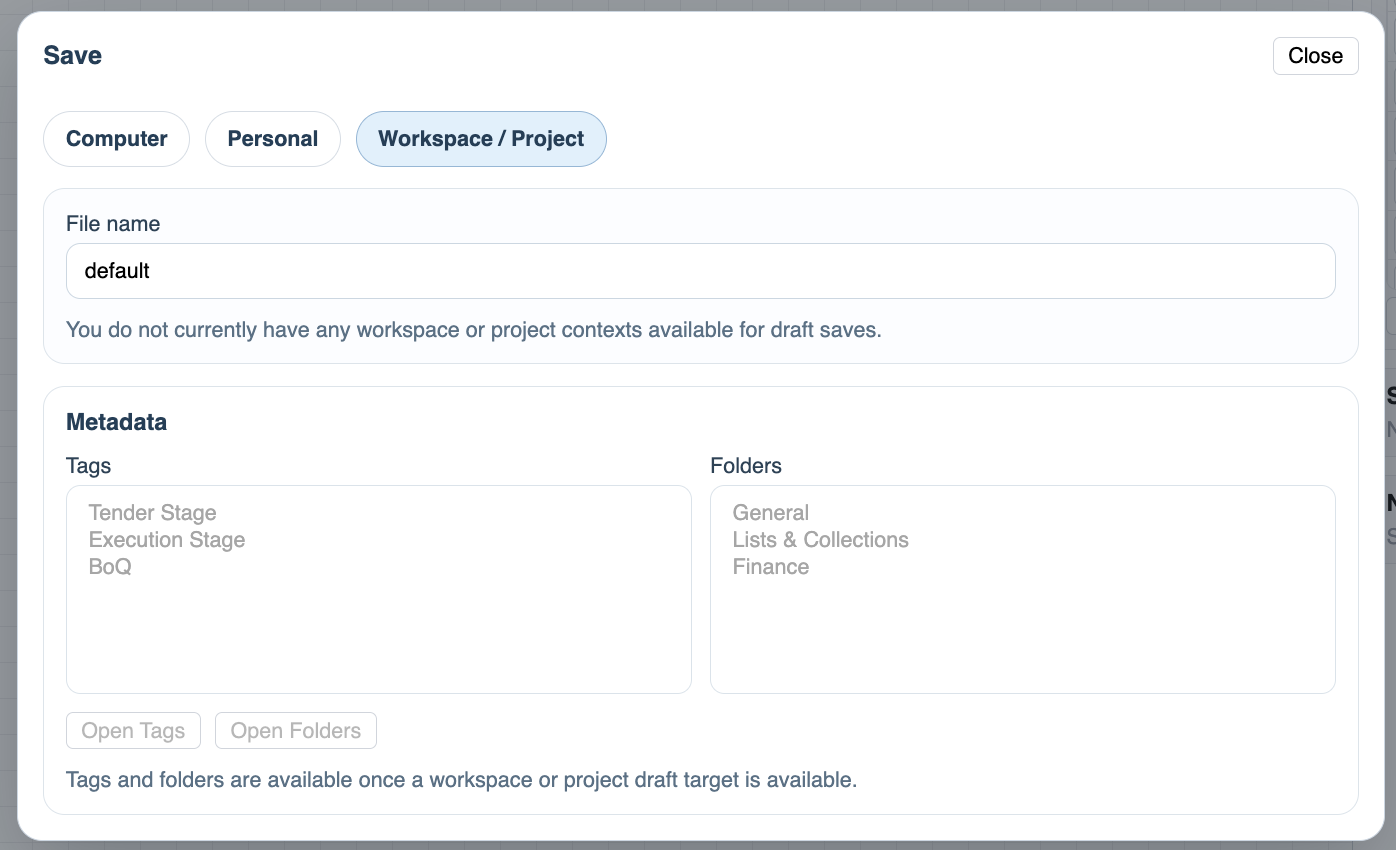Select the Tender Stage tag

coord(153,513)
